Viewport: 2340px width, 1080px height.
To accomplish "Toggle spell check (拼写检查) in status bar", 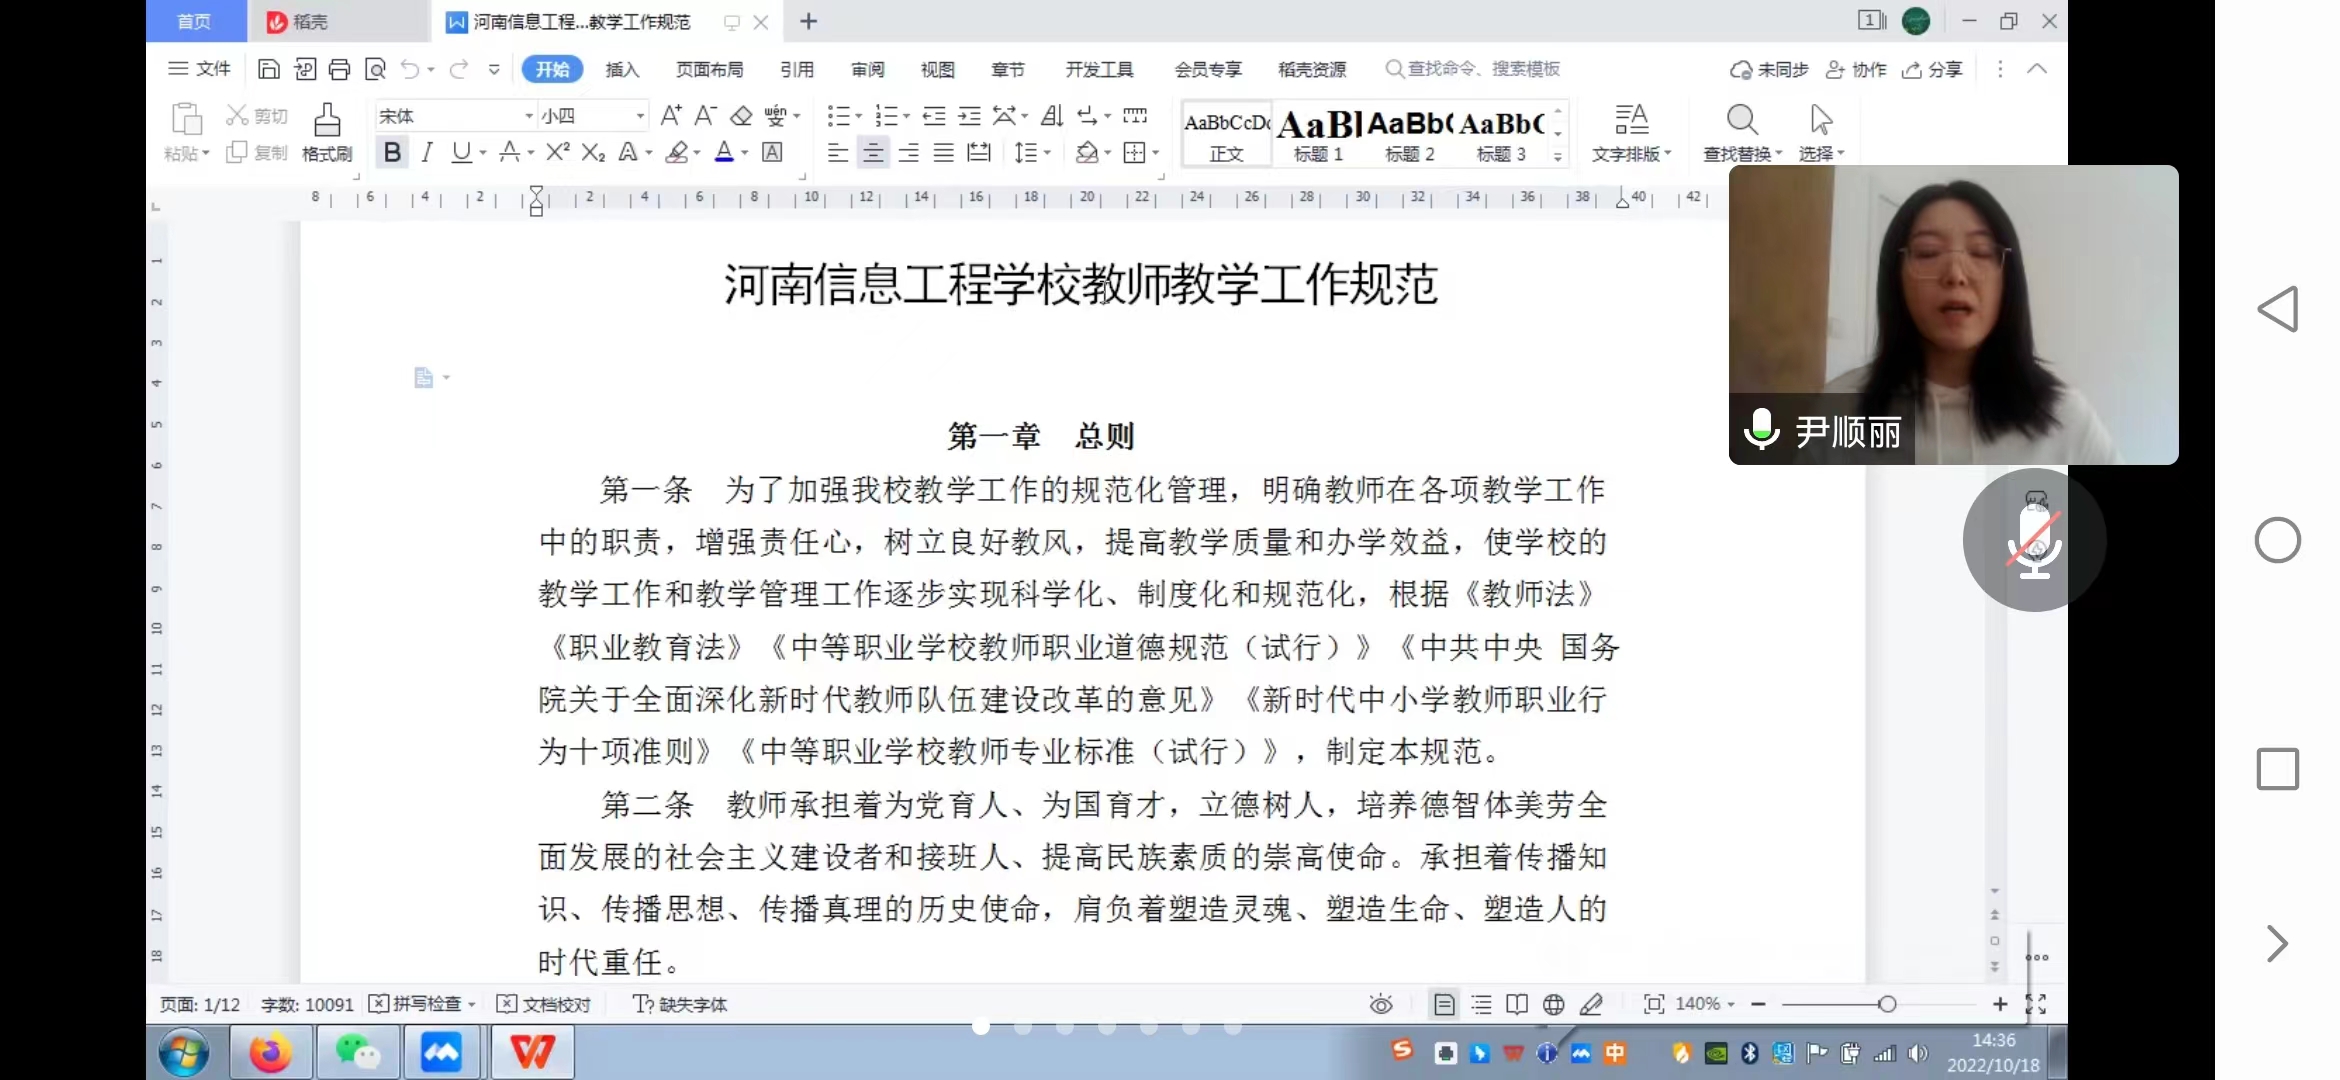I will [x=420, y=1004].
